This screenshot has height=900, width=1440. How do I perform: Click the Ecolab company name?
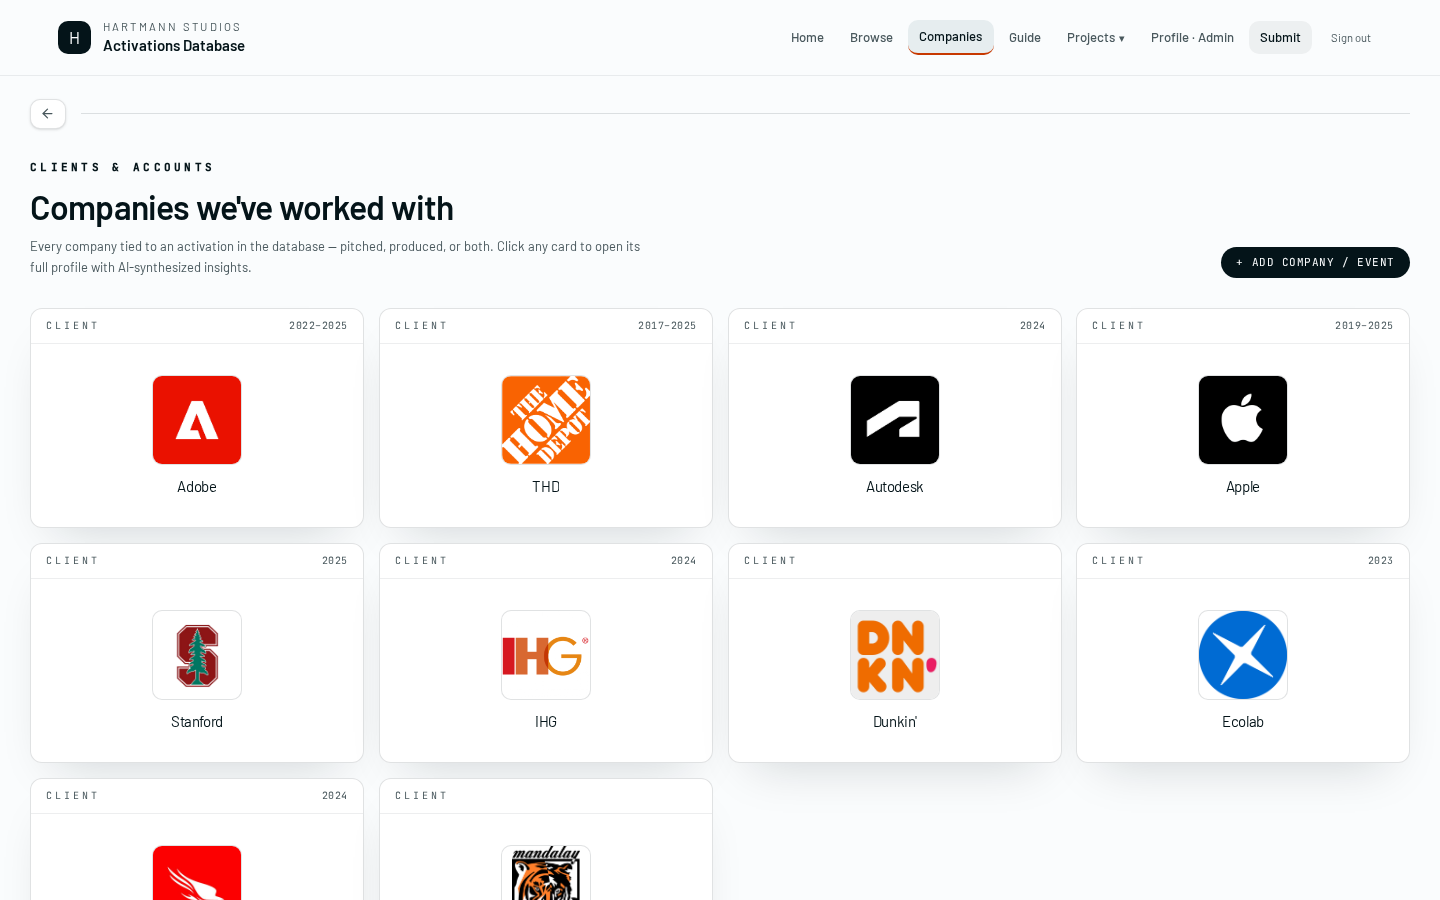(x=1243, y=722)
